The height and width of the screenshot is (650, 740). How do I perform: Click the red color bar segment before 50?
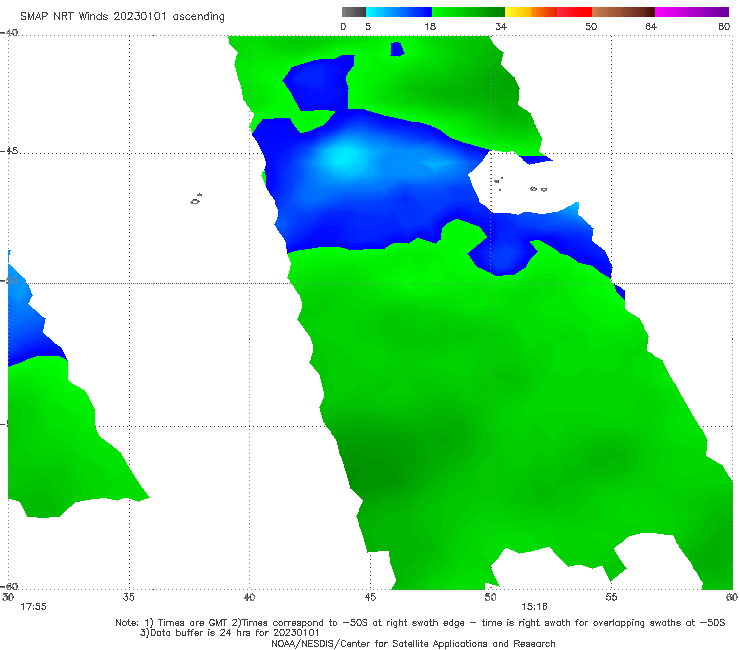(x=574, y=12)
